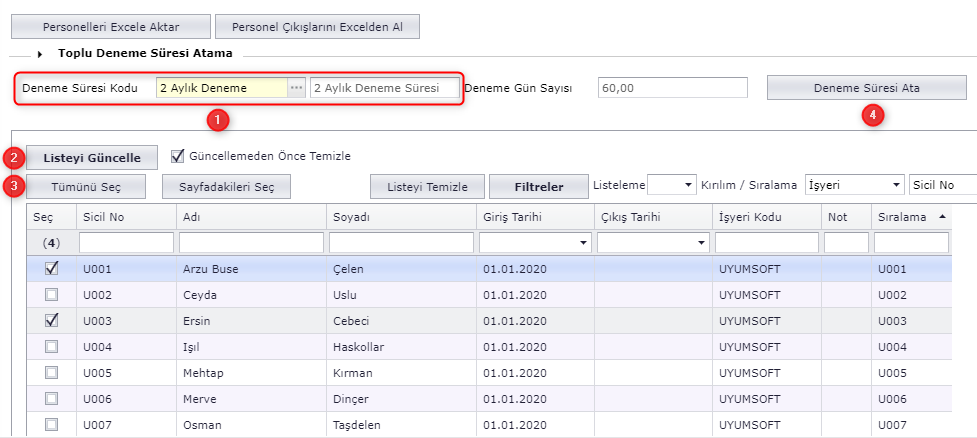
Task: Collapse Toplu Deneme Süresi Atama section arrow
Action: tap(40, 53)
